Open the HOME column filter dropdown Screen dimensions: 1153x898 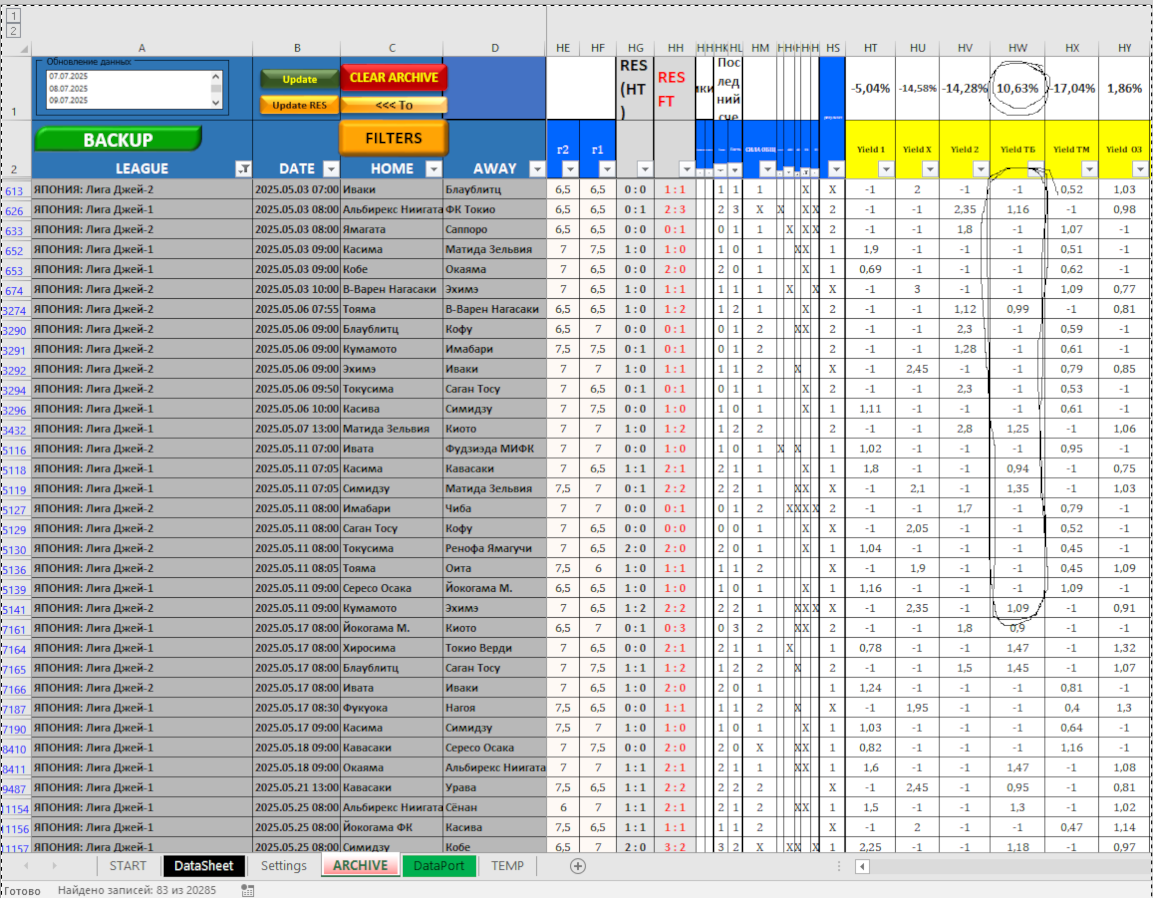(433, 169)
